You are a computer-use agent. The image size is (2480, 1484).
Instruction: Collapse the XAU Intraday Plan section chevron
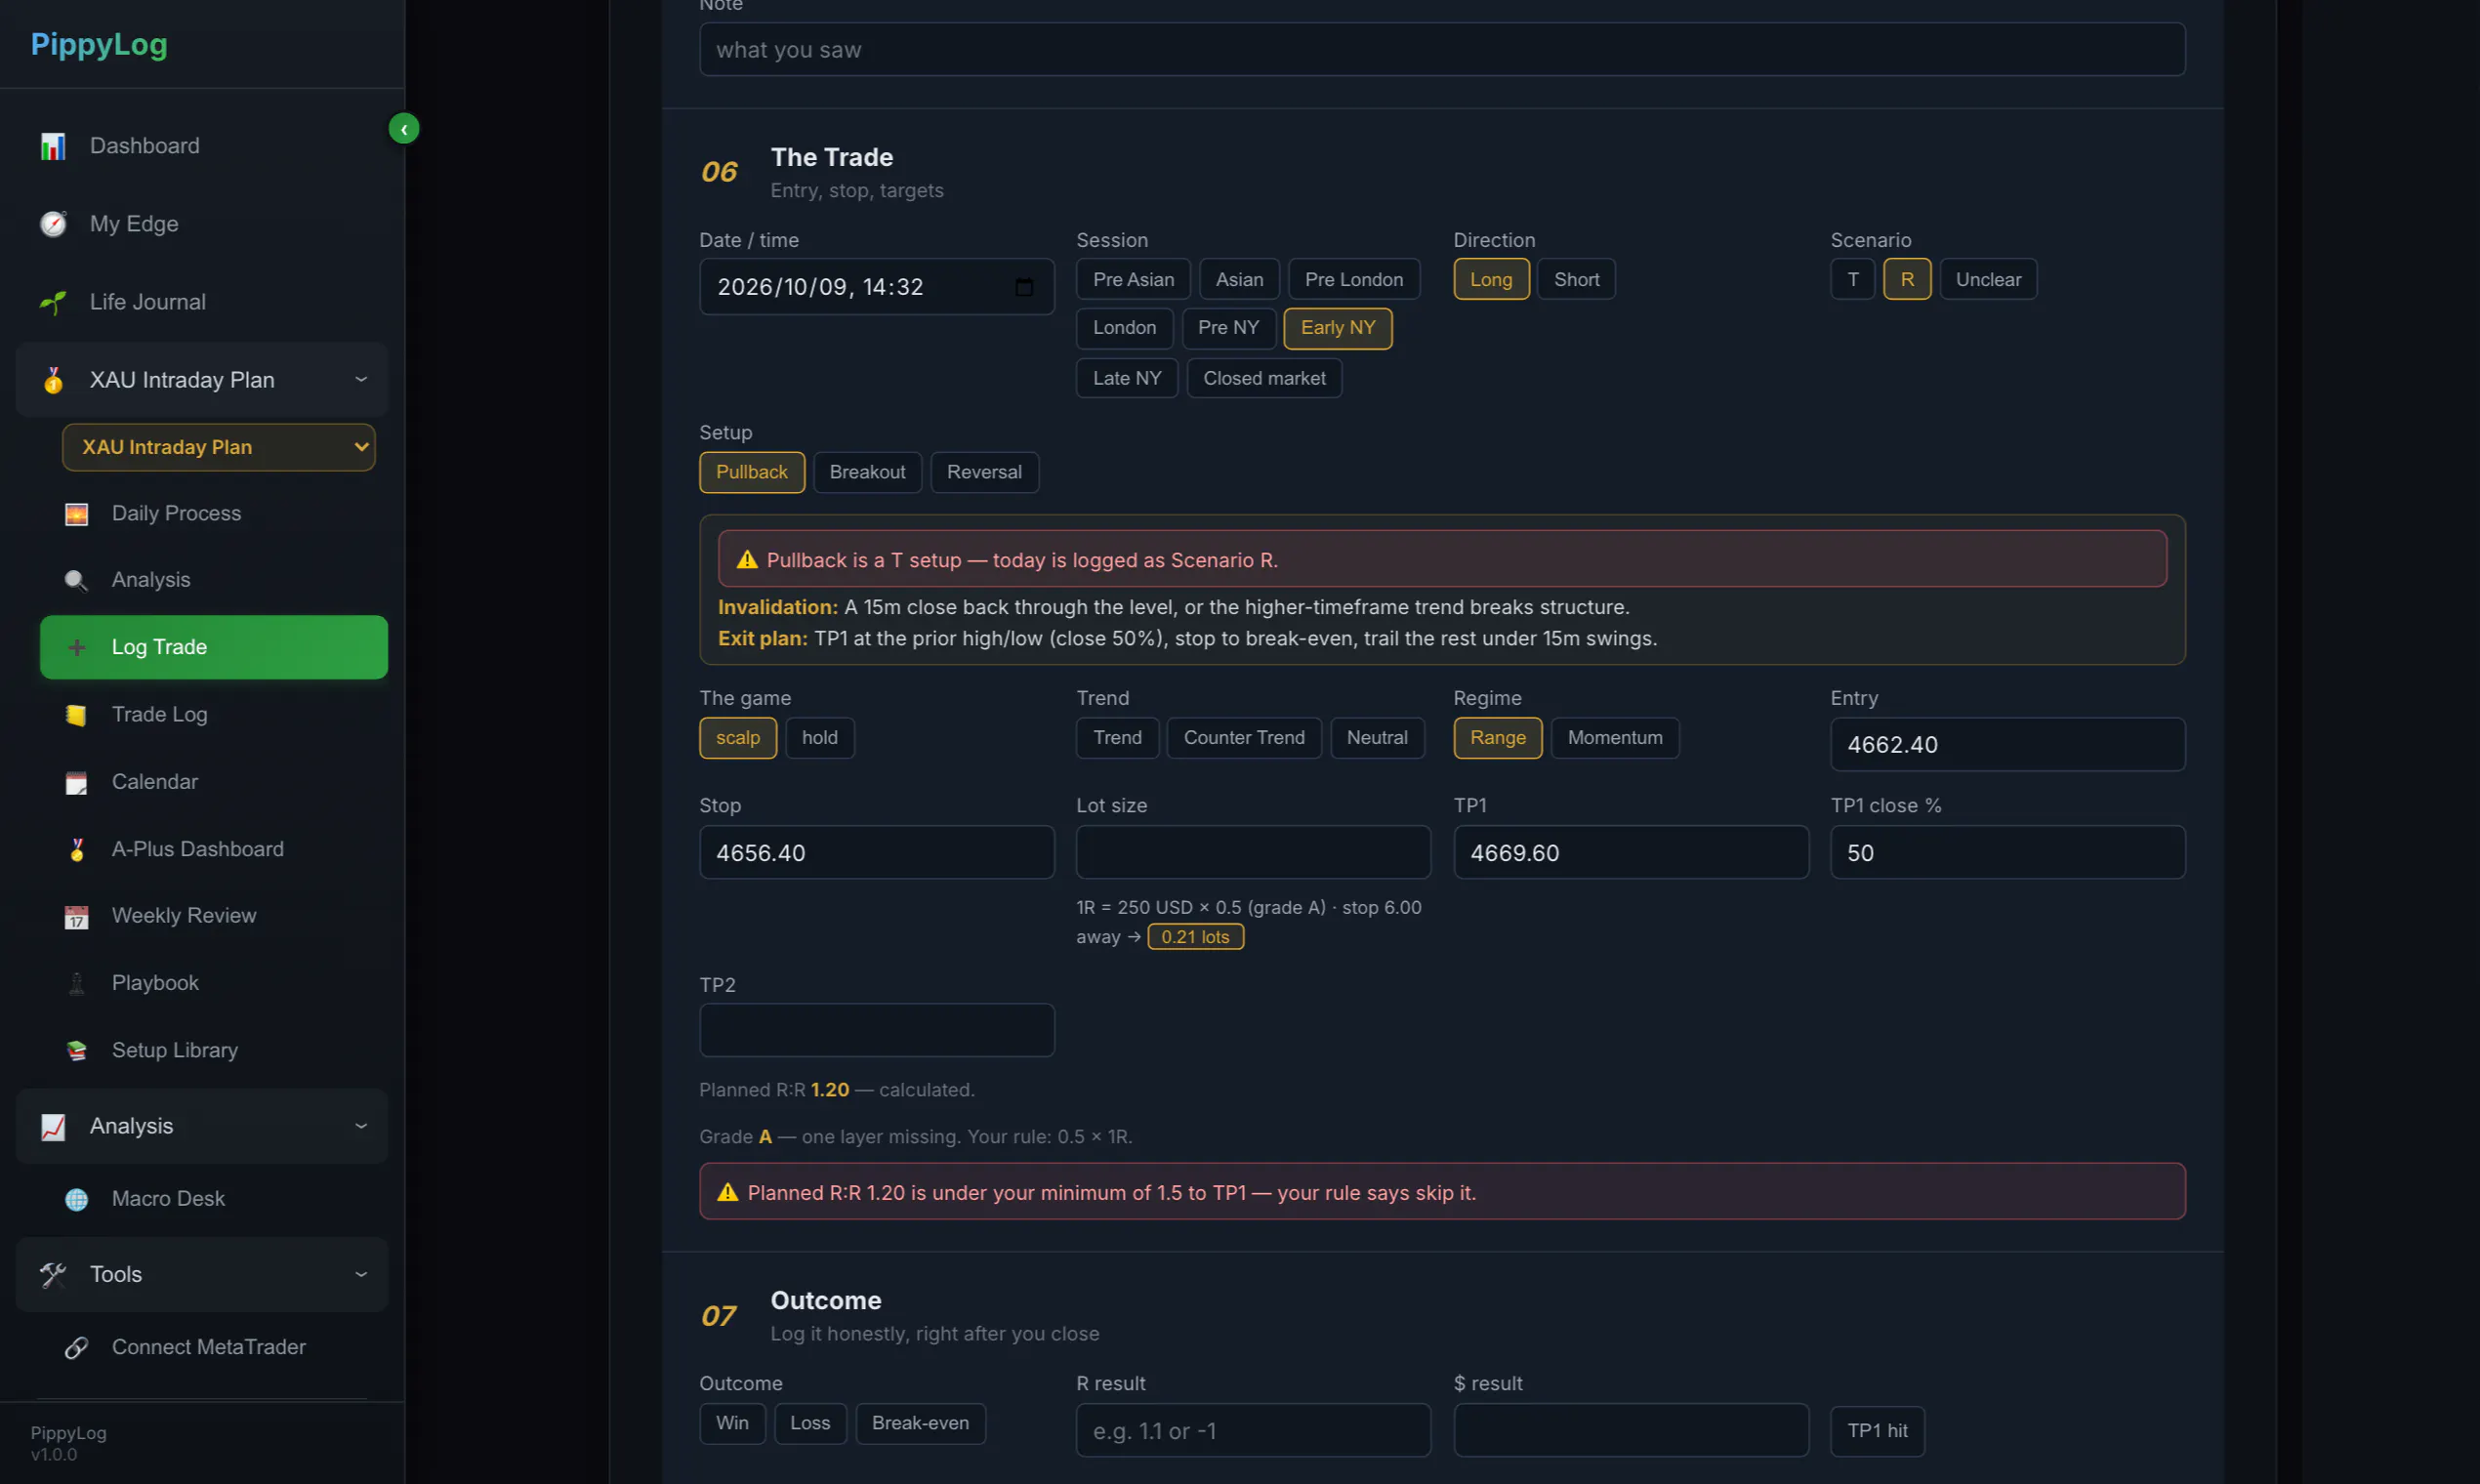point(361,380)
